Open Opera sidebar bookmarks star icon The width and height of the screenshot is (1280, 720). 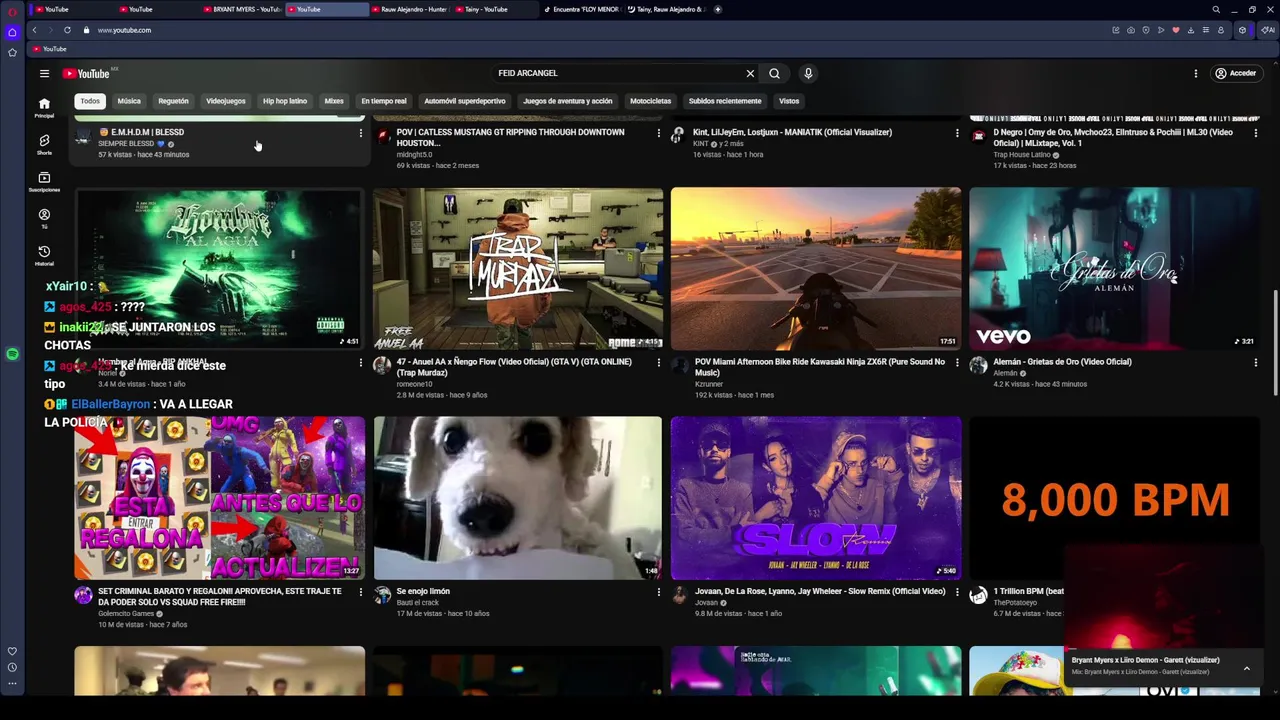tap(12, 52)
